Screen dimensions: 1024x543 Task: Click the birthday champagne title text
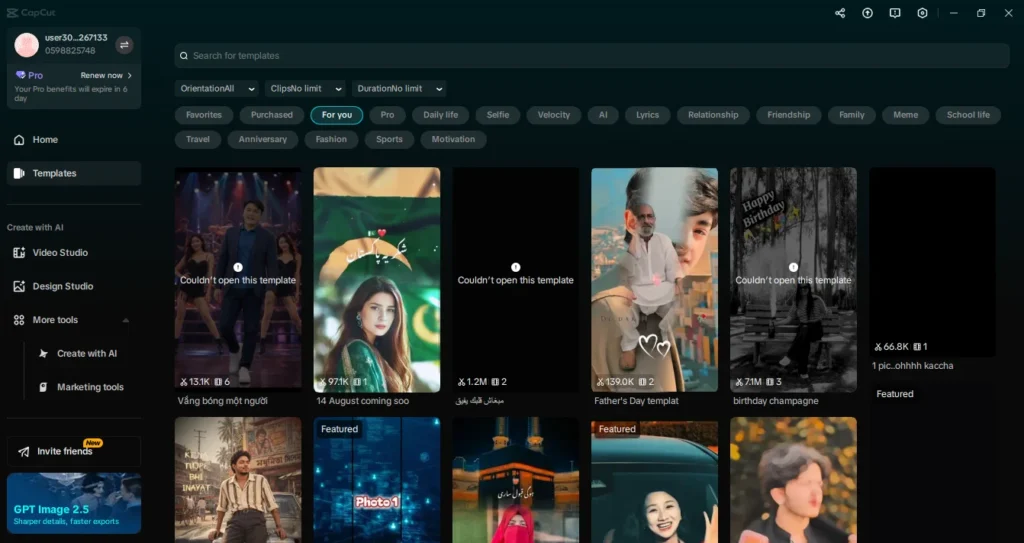tap(776, 401)
